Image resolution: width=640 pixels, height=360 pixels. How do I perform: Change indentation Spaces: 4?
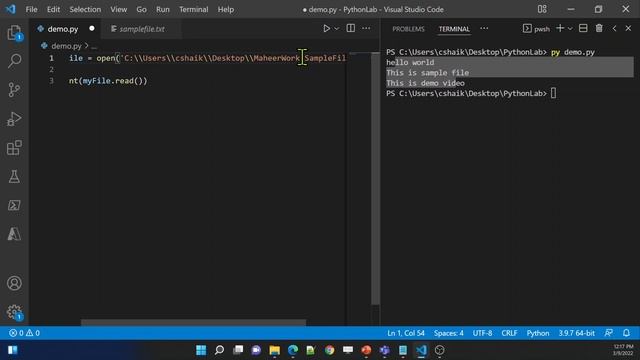point(449,333)
